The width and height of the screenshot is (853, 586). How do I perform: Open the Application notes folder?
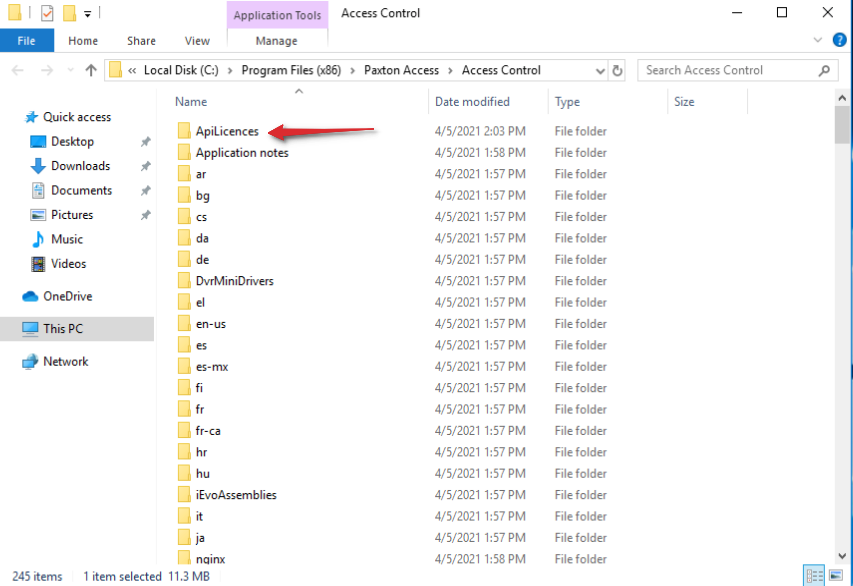click(x=243, y=152)
